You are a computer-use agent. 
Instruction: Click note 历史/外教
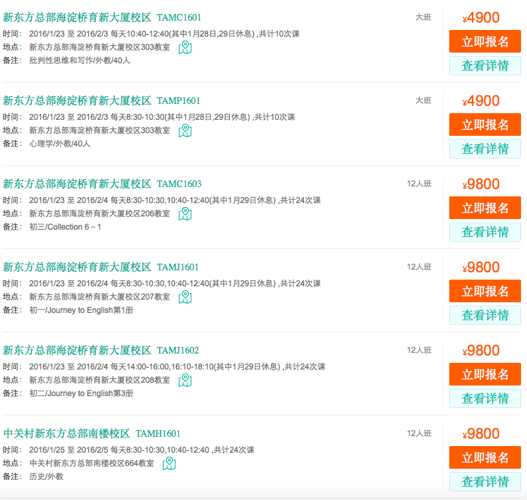click(x=46, y=476)
